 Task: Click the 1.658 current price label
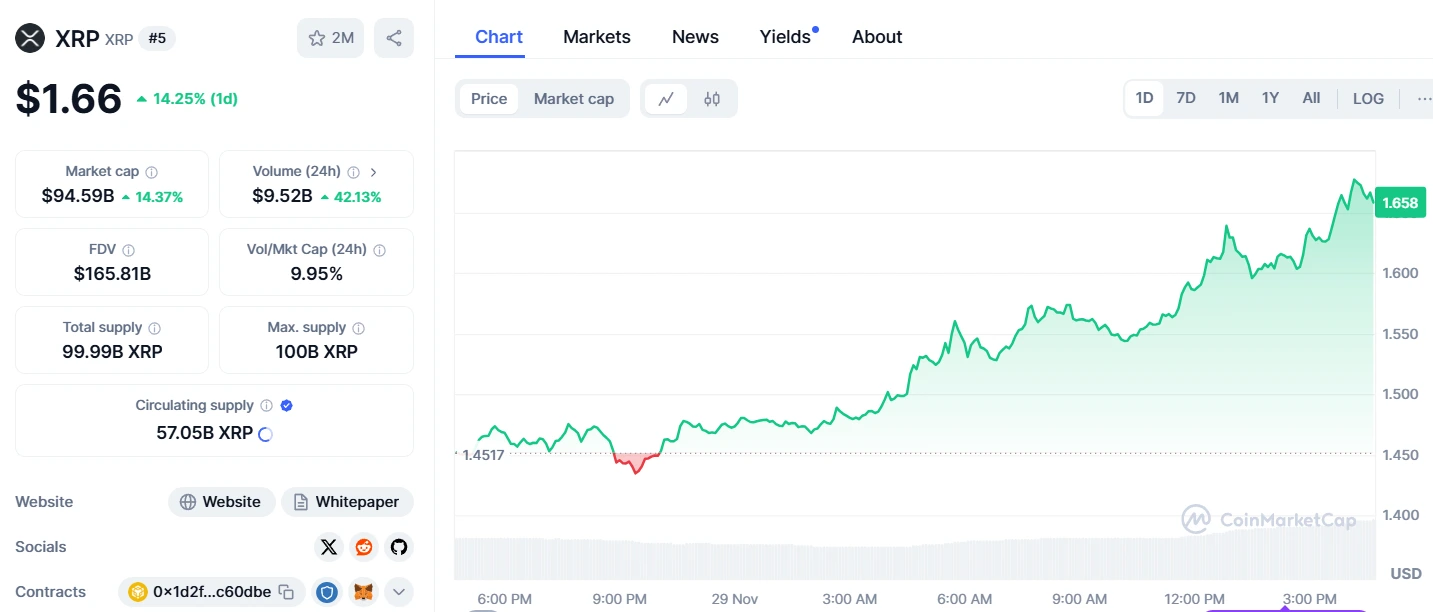click(1399, 203)
